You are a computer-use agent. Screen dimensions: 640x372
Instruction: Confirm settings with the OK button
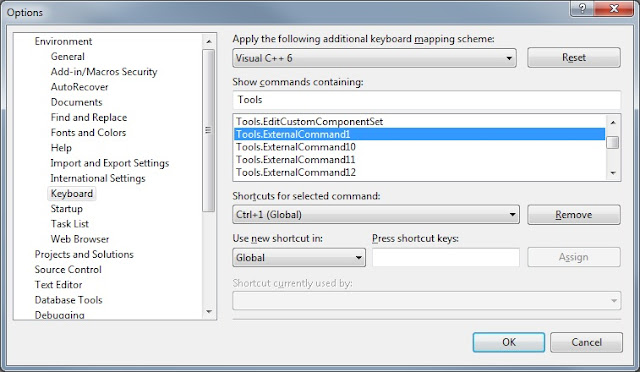[509, 342]
